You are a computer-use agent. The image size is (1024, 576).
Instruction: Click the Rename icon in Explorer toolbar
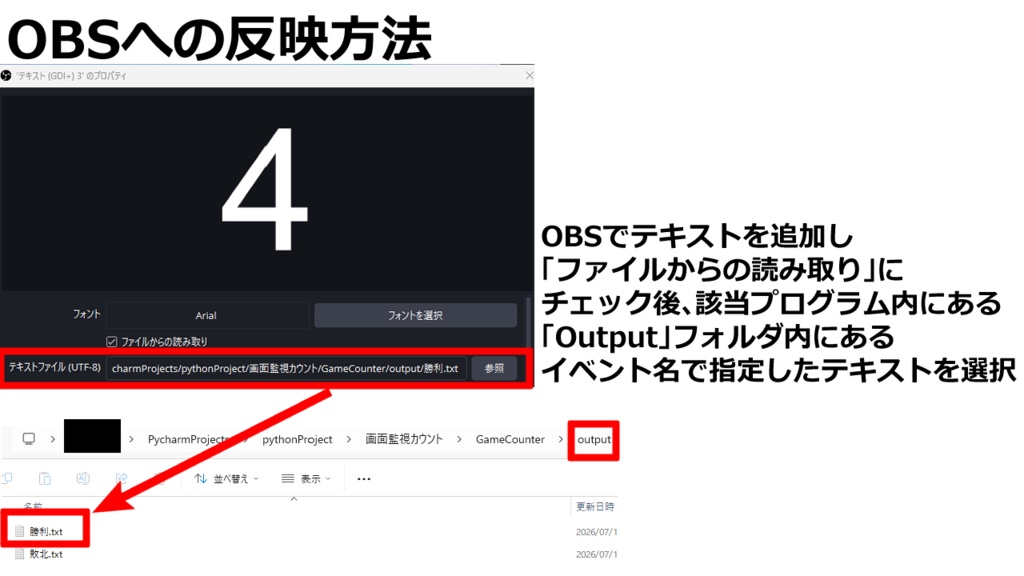pos(83,479)
